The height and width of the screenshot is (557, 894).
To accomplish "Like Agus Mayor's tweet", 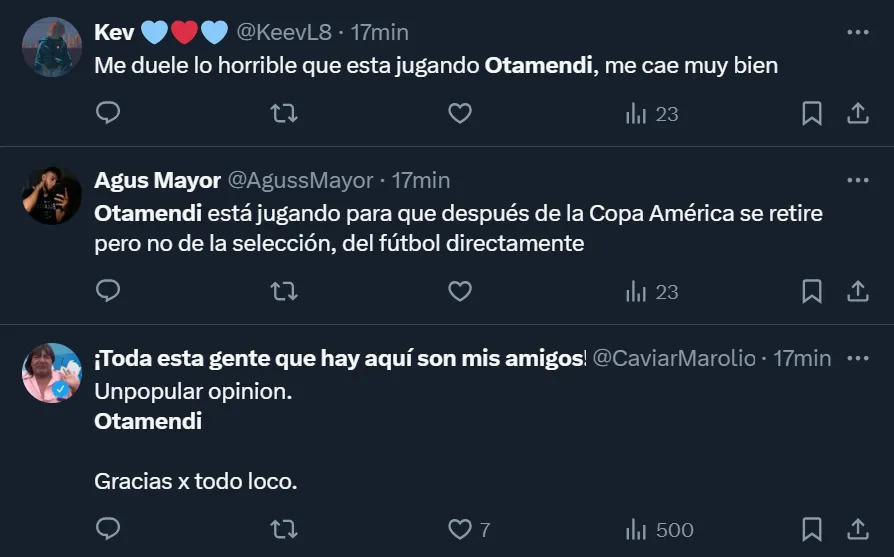I will pyautogui.click(x=459, y=291).
